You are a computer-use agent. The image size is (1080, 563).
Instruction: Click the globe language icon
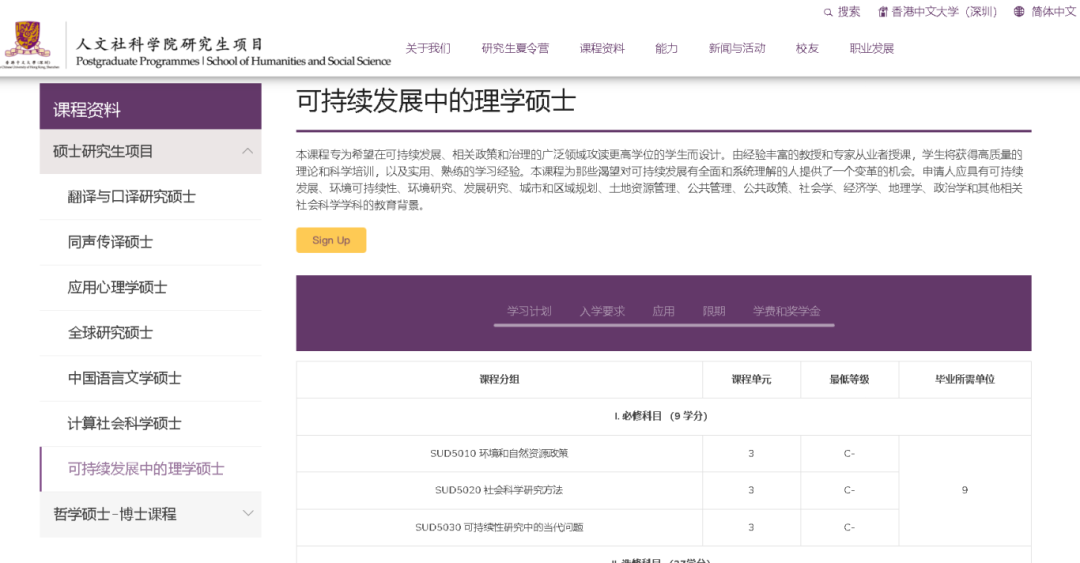click(1019, 12)
